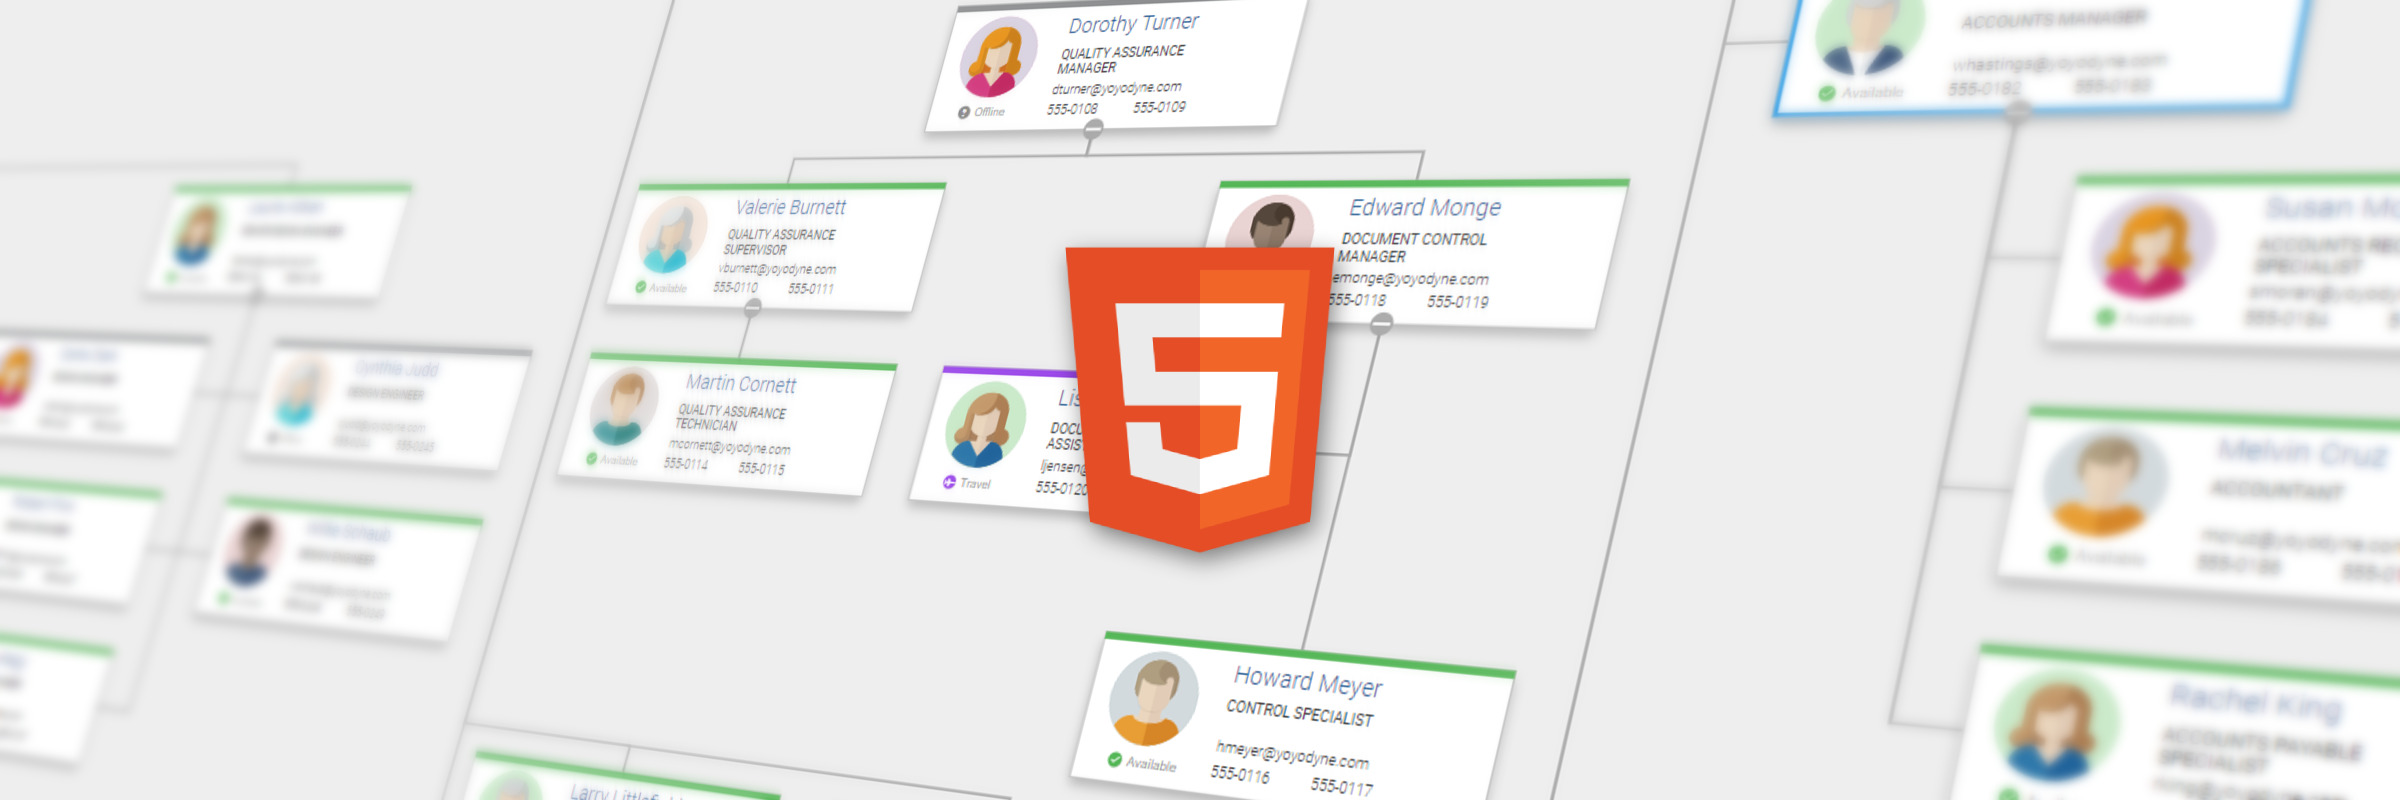This screenshot has width=2400, height=800.
Task: Select the Edward Monge name heading
Action: (1424, 207)
